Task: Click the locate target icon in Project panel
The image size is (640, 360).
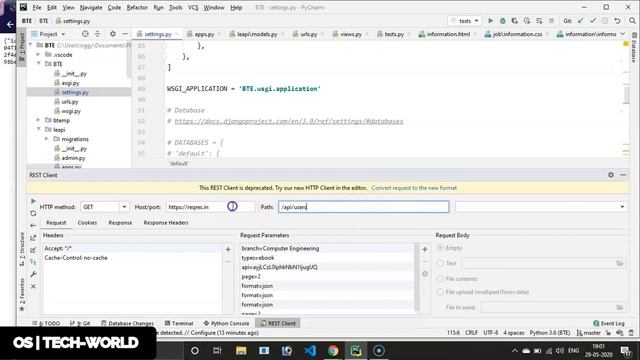Action: tap(85, 34)
